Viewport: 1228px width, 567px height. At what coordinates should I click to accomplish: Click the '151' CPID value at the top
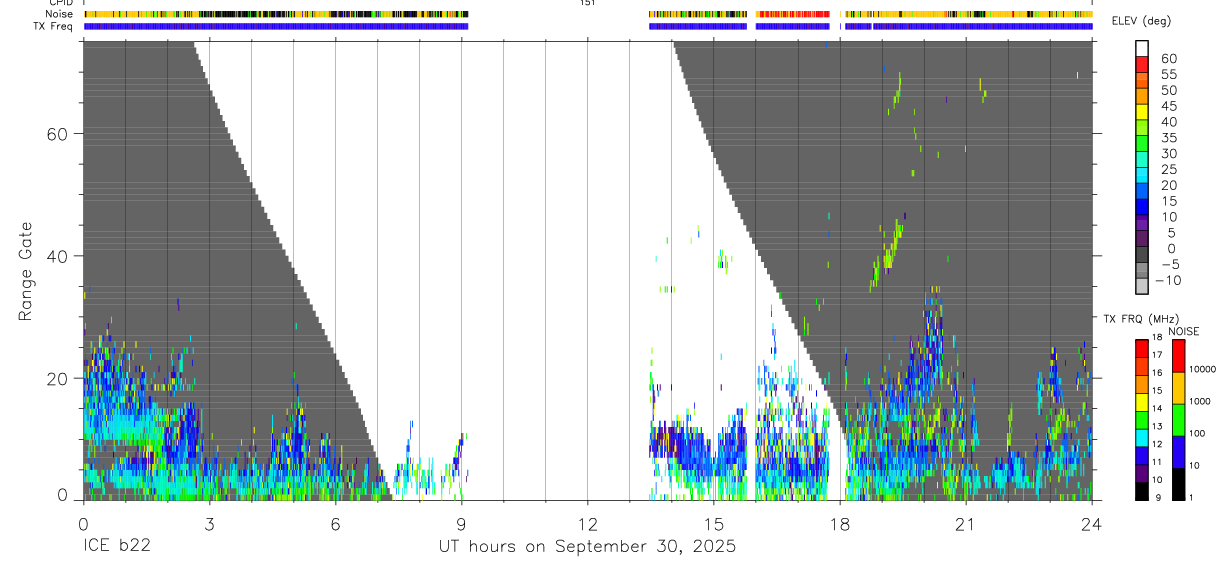pyautogui.click(x=588, y=3)
